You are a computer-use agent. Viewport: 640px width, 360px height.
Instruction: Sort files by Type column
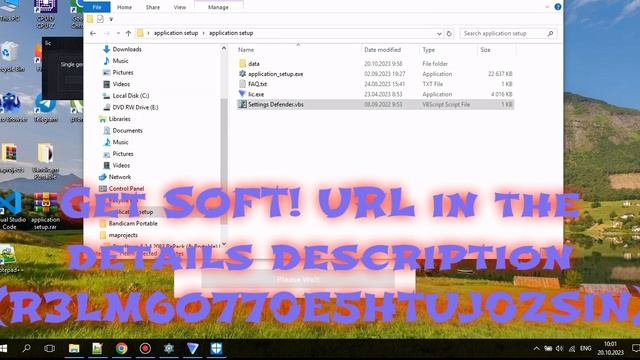click(429, 50)
